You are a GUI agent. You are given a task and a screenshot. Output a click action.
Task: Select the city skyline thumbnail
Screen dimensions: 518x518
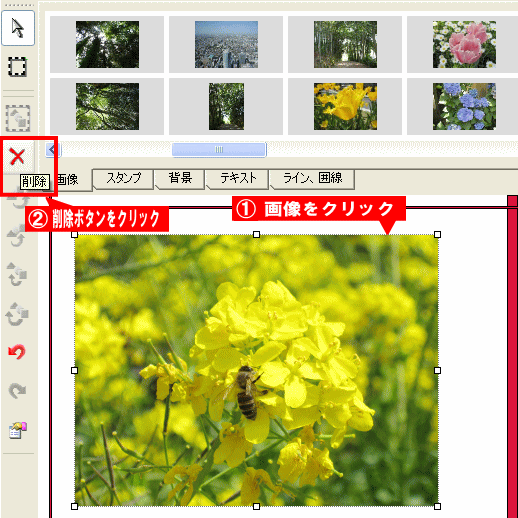click(x=226, y=44)
